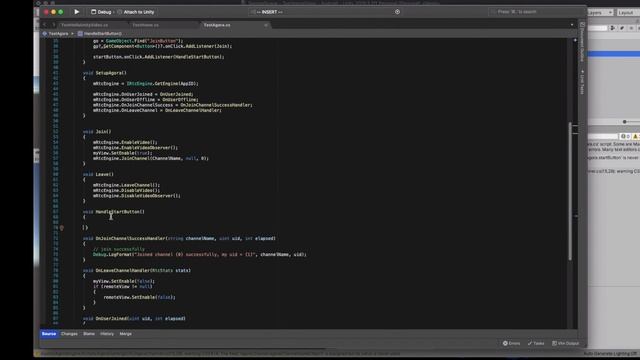Open the Debug configuration selector

(x=101, y=12)
